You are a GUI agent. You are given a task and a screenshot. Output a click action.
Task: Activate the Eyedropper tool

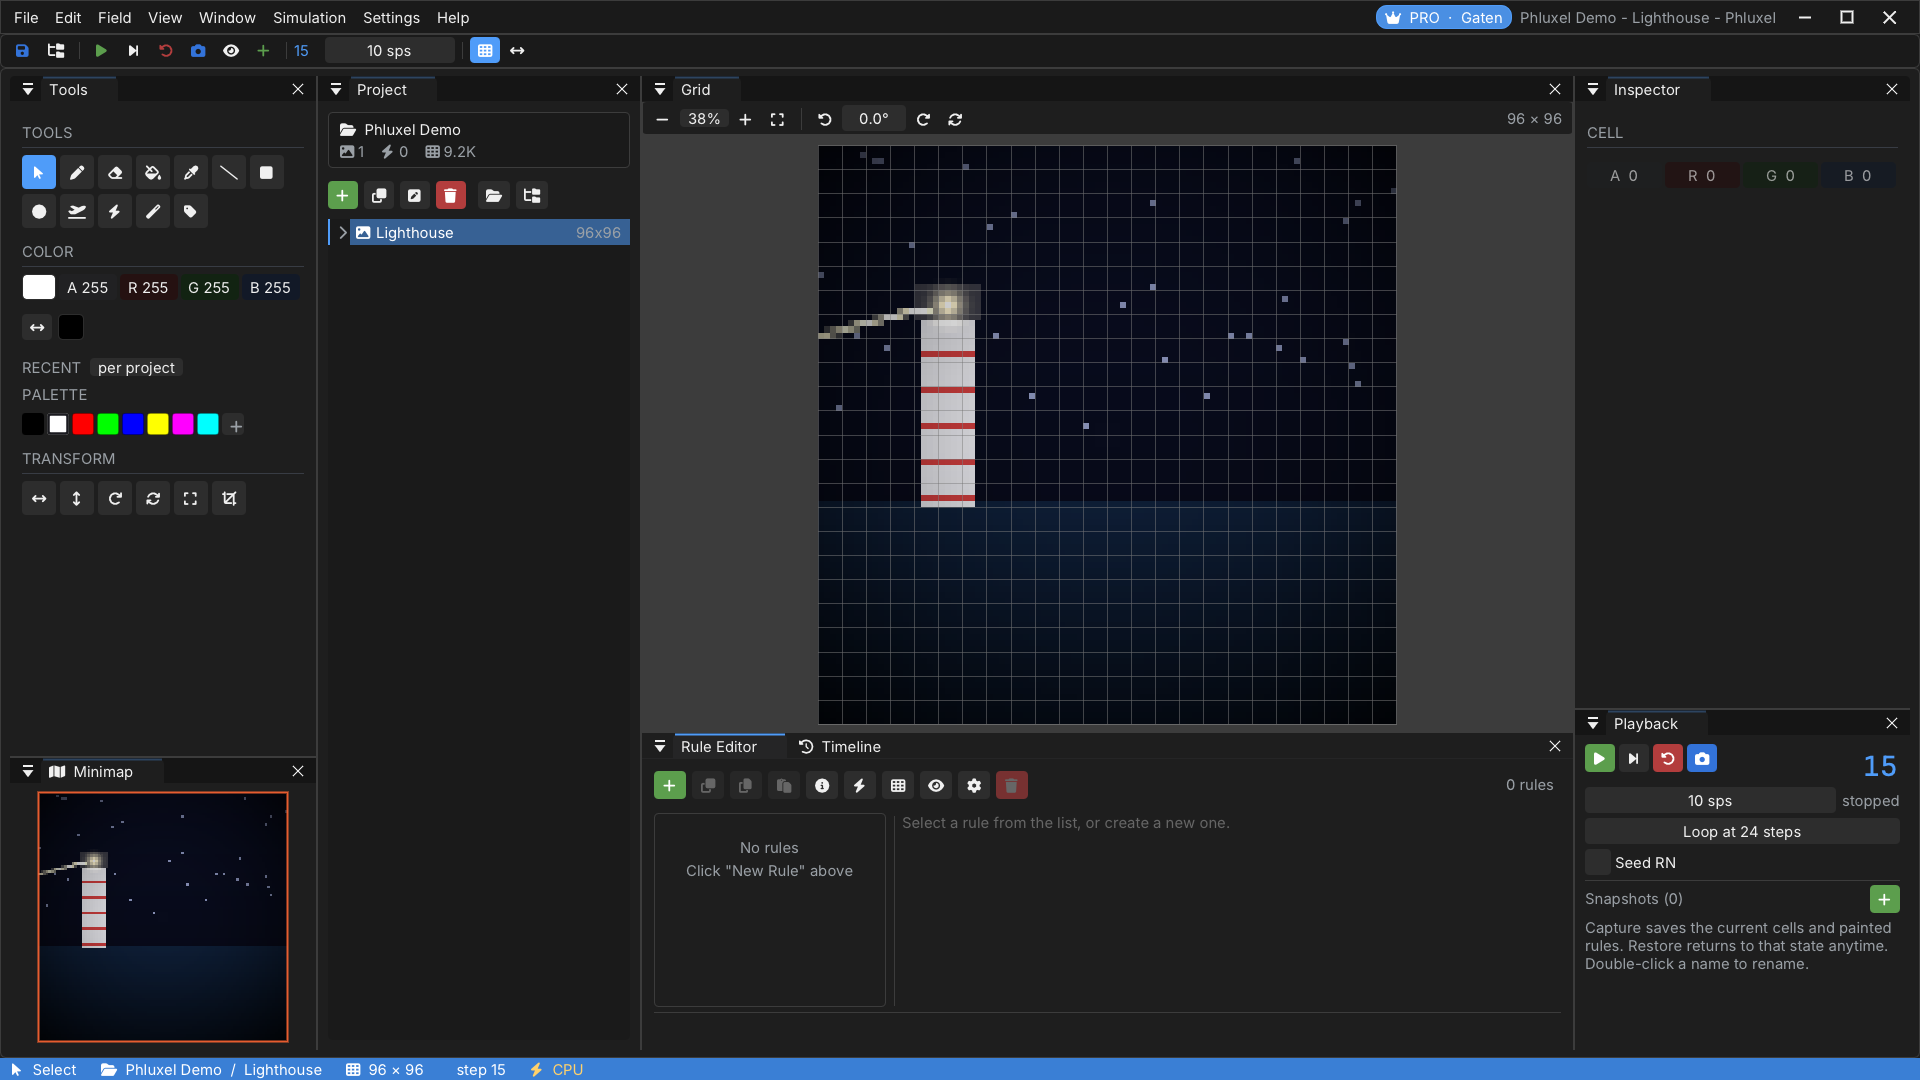click(x=191, y=173)
